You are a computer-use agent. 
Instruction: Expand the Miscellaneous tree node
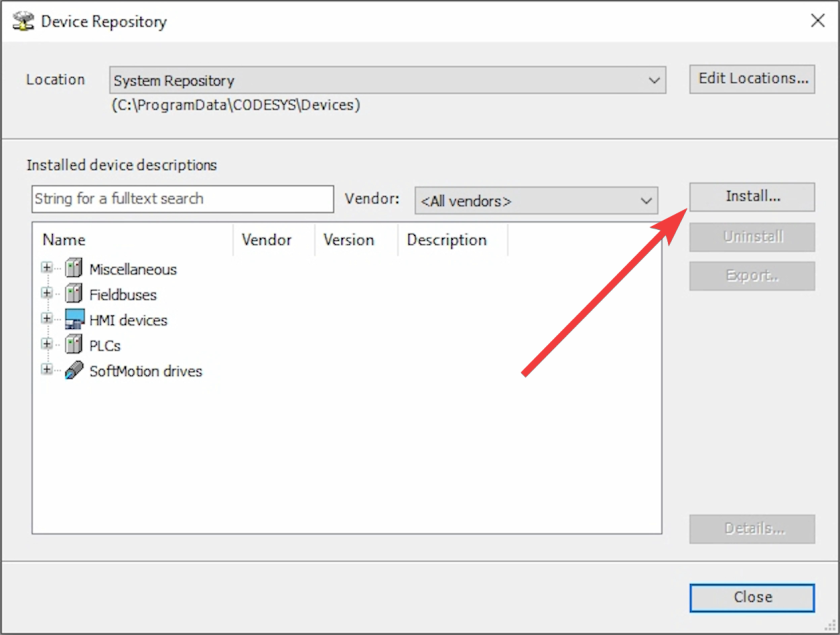coord(47,267)
